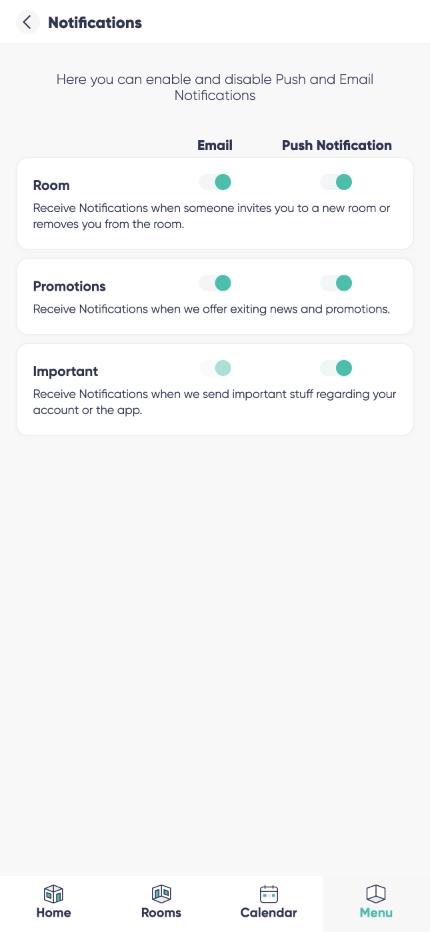Open the Home tab label
Image resolution: width=430 pixels, height=932 pixels.
(x=54, y=912)
